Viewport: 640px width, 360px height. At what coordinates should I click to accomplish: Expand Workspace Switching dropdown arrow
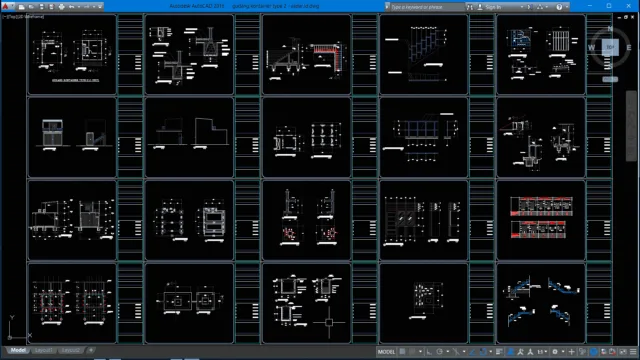tap(563, 351)
